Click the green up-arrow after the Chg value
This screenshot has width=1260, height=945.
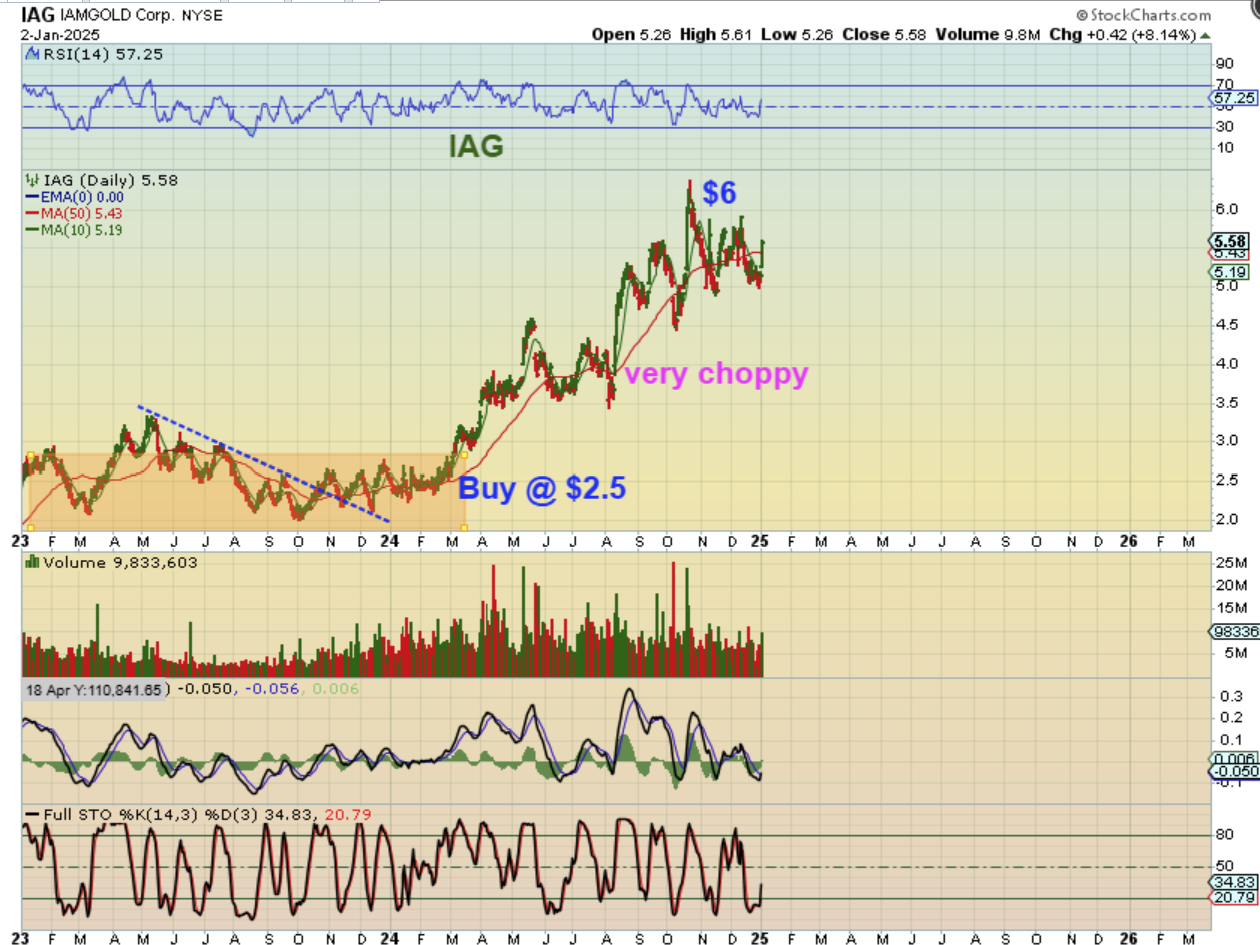point(1206,34)
